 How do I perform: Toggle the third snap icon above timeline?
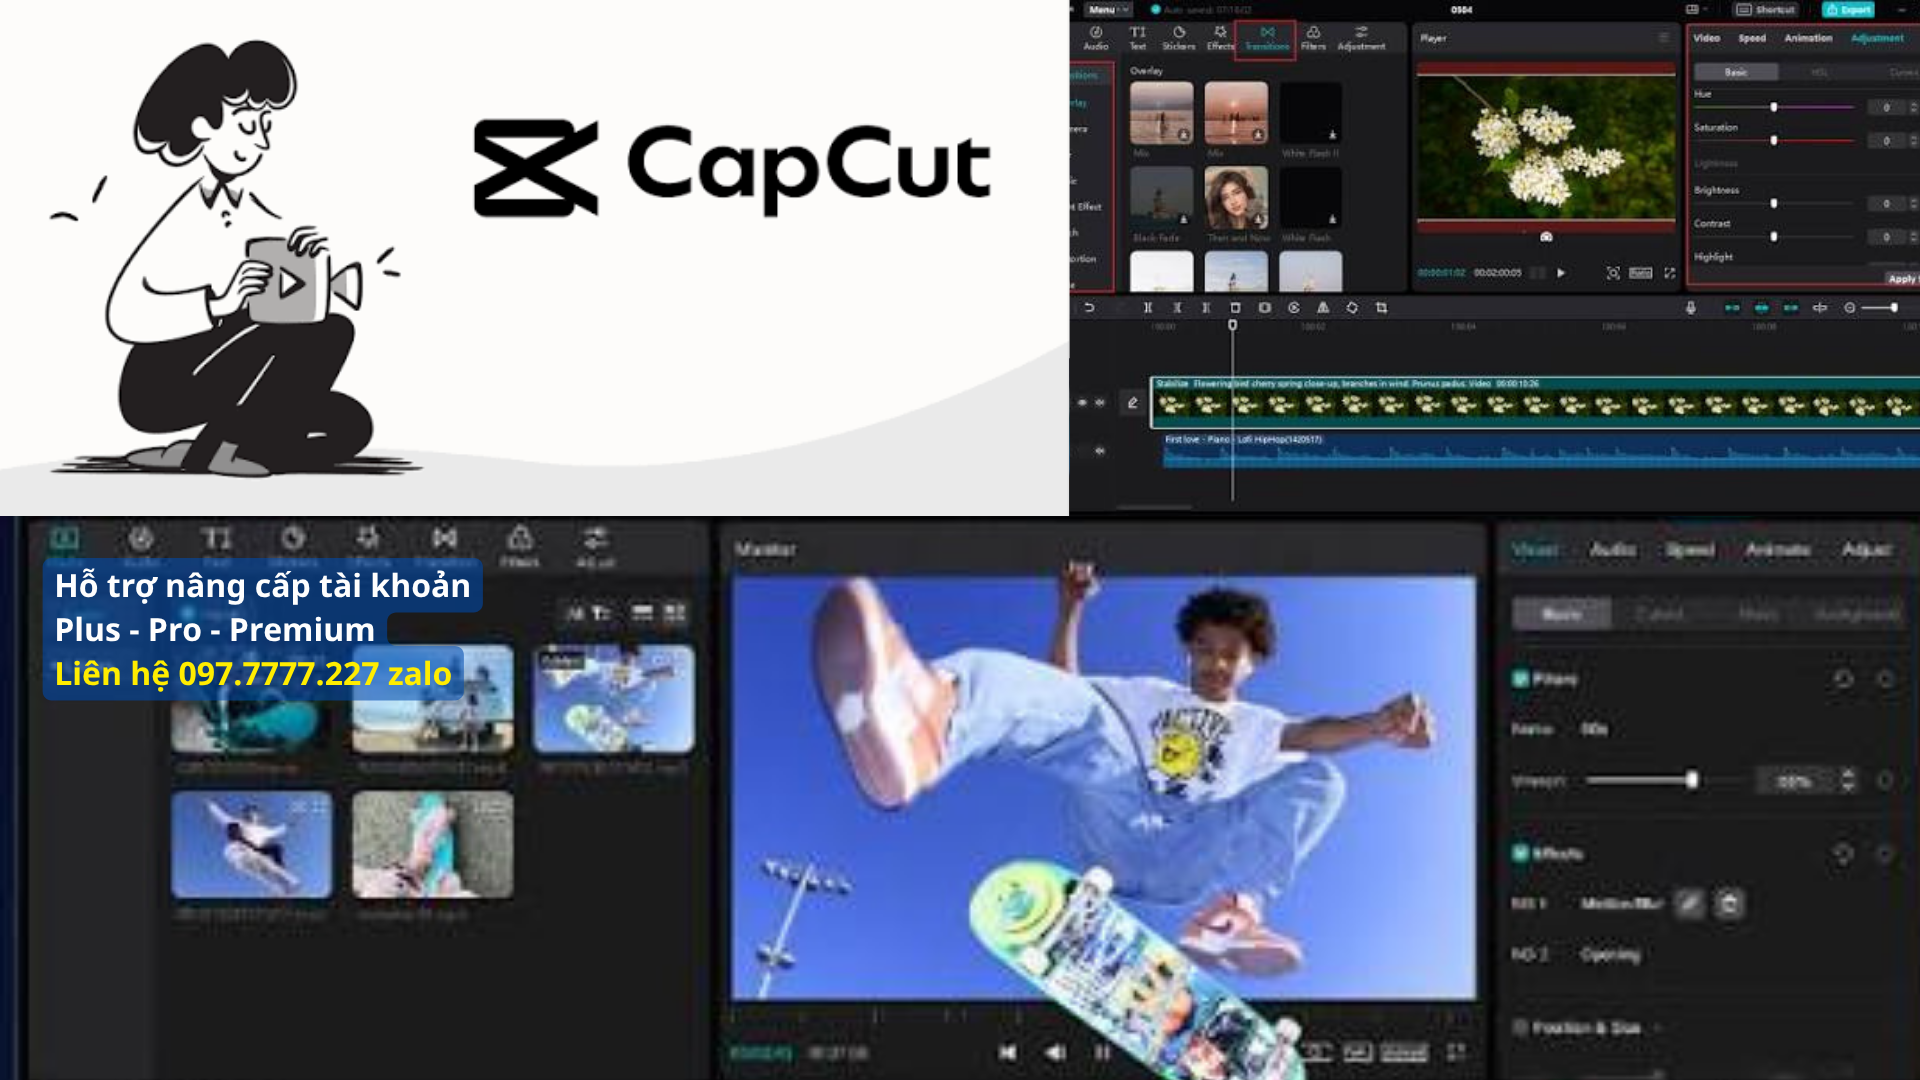tap(1791, 308)
